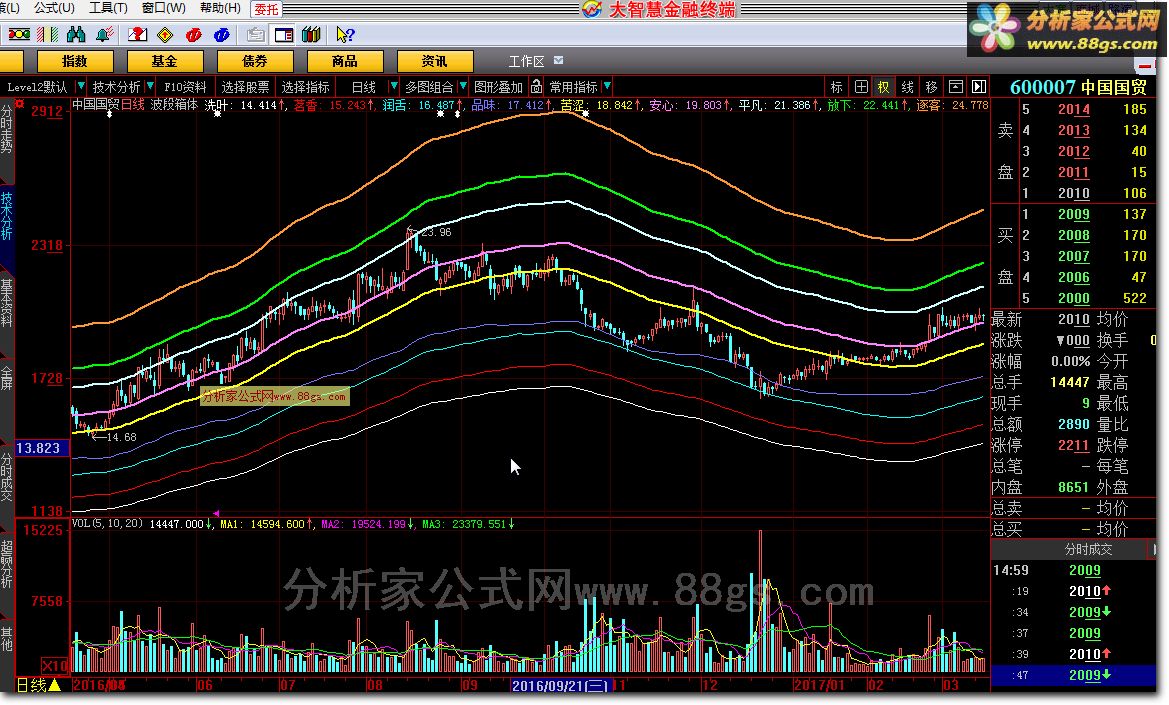
Task: Select the highlighted :47 trade record row
Action: 1072,675
